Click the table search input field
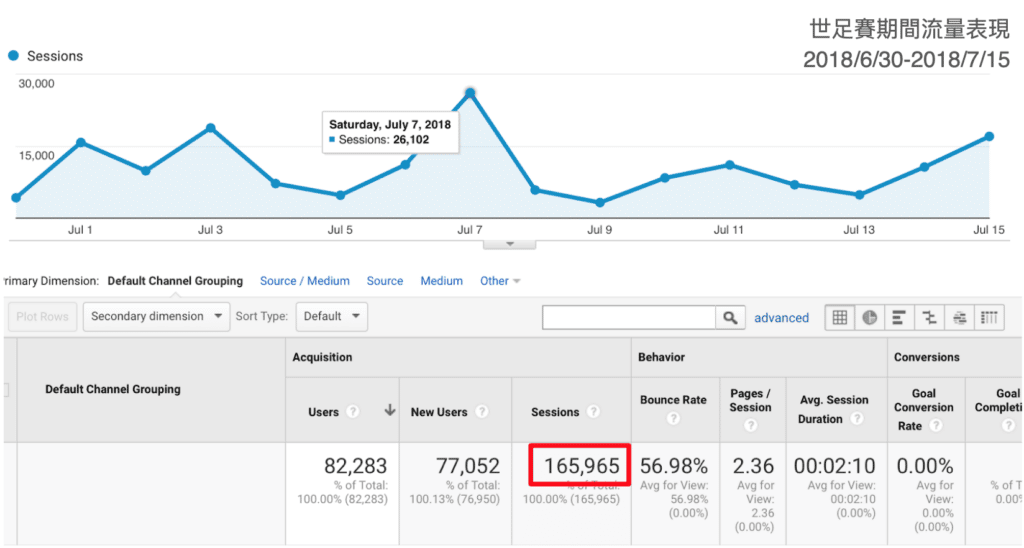The width and height of the screenshot is (1024, 548). point(629,318)
